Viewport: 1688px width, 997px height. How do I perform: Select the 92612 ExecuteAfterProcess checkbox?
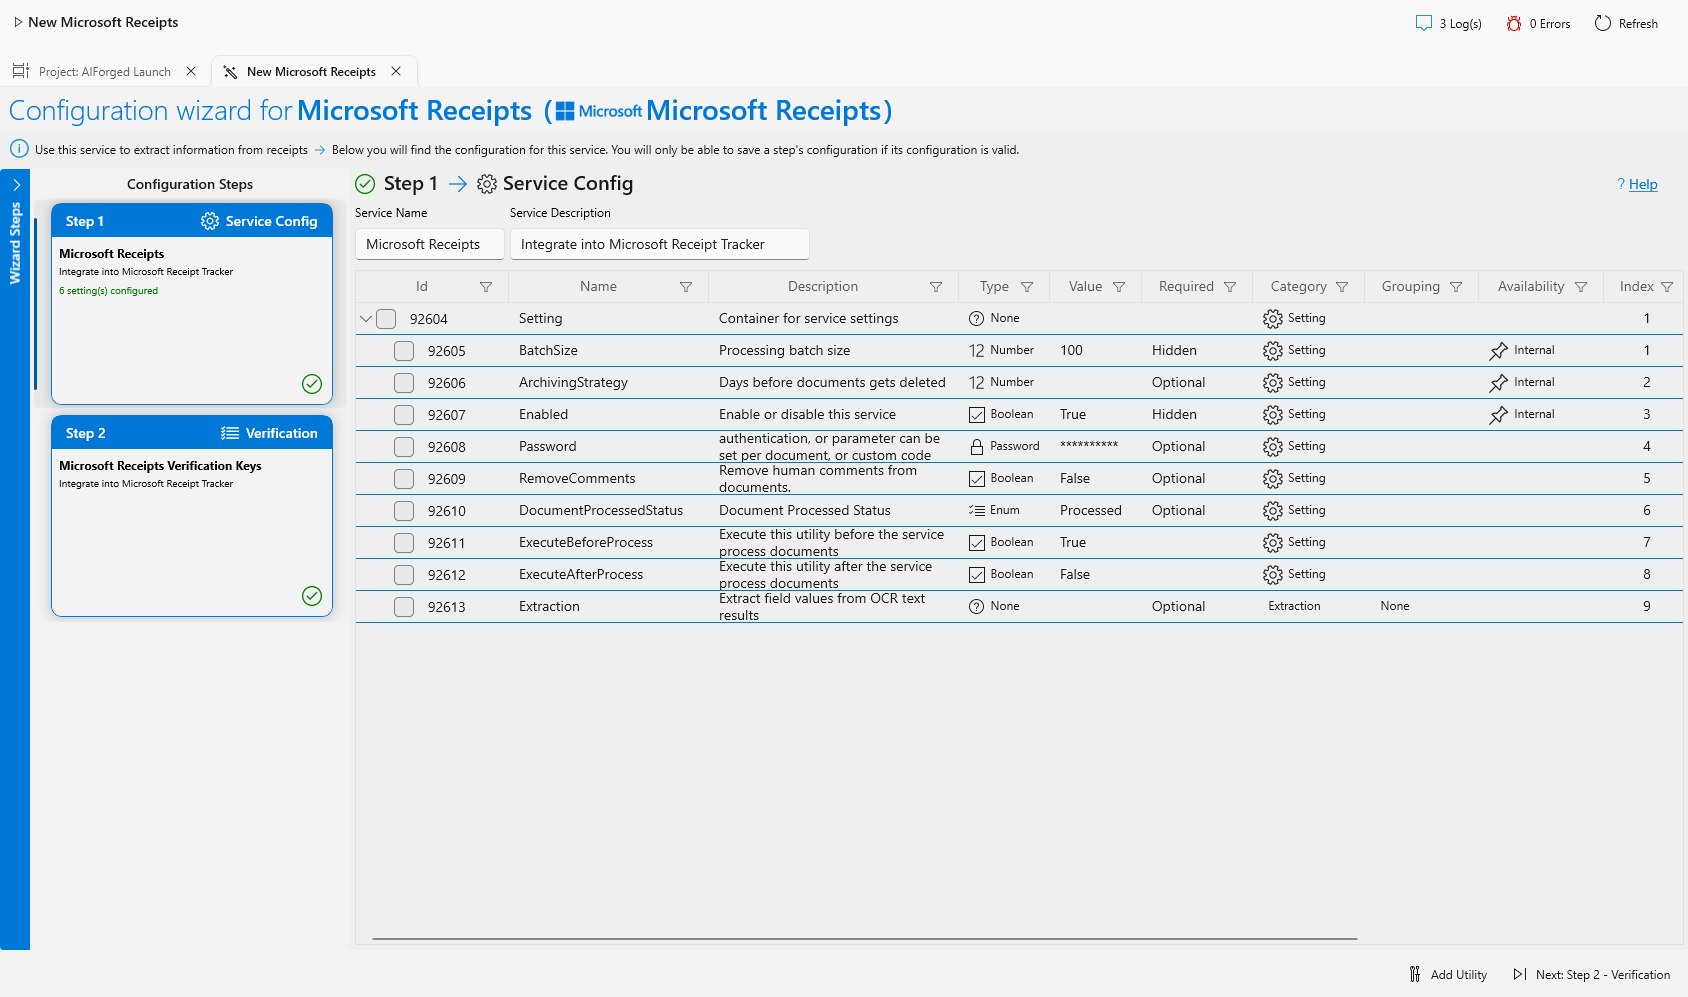pyautogui.click(x=404, y=575)
